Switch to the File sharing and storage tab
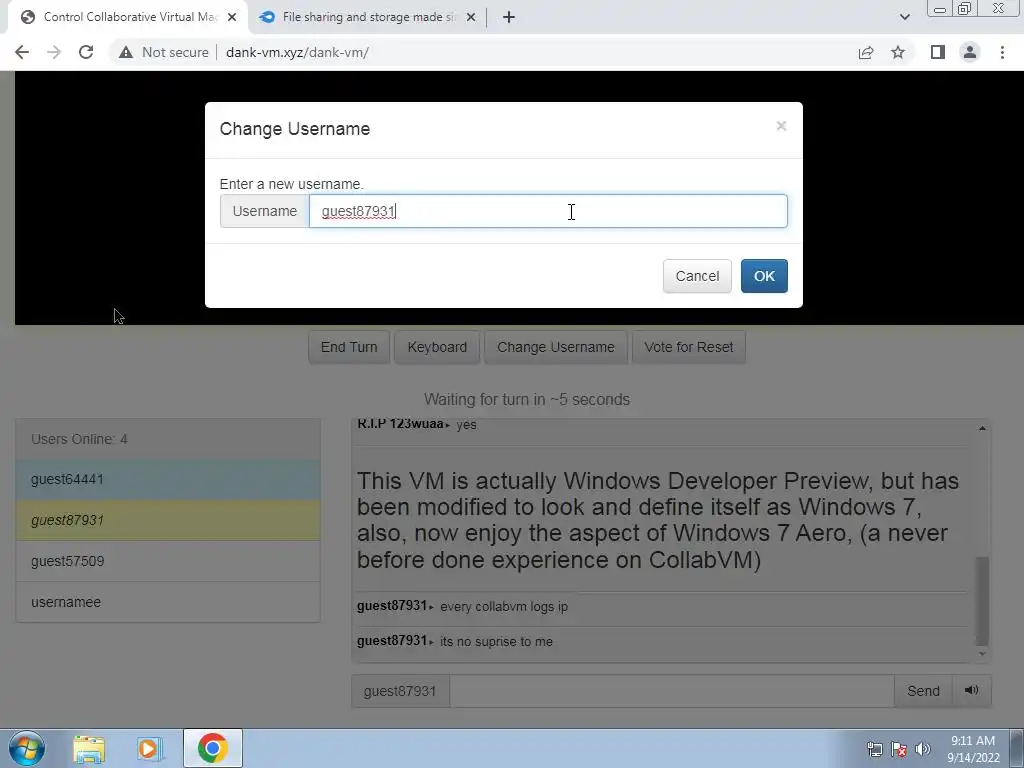 tap(369, 17)
